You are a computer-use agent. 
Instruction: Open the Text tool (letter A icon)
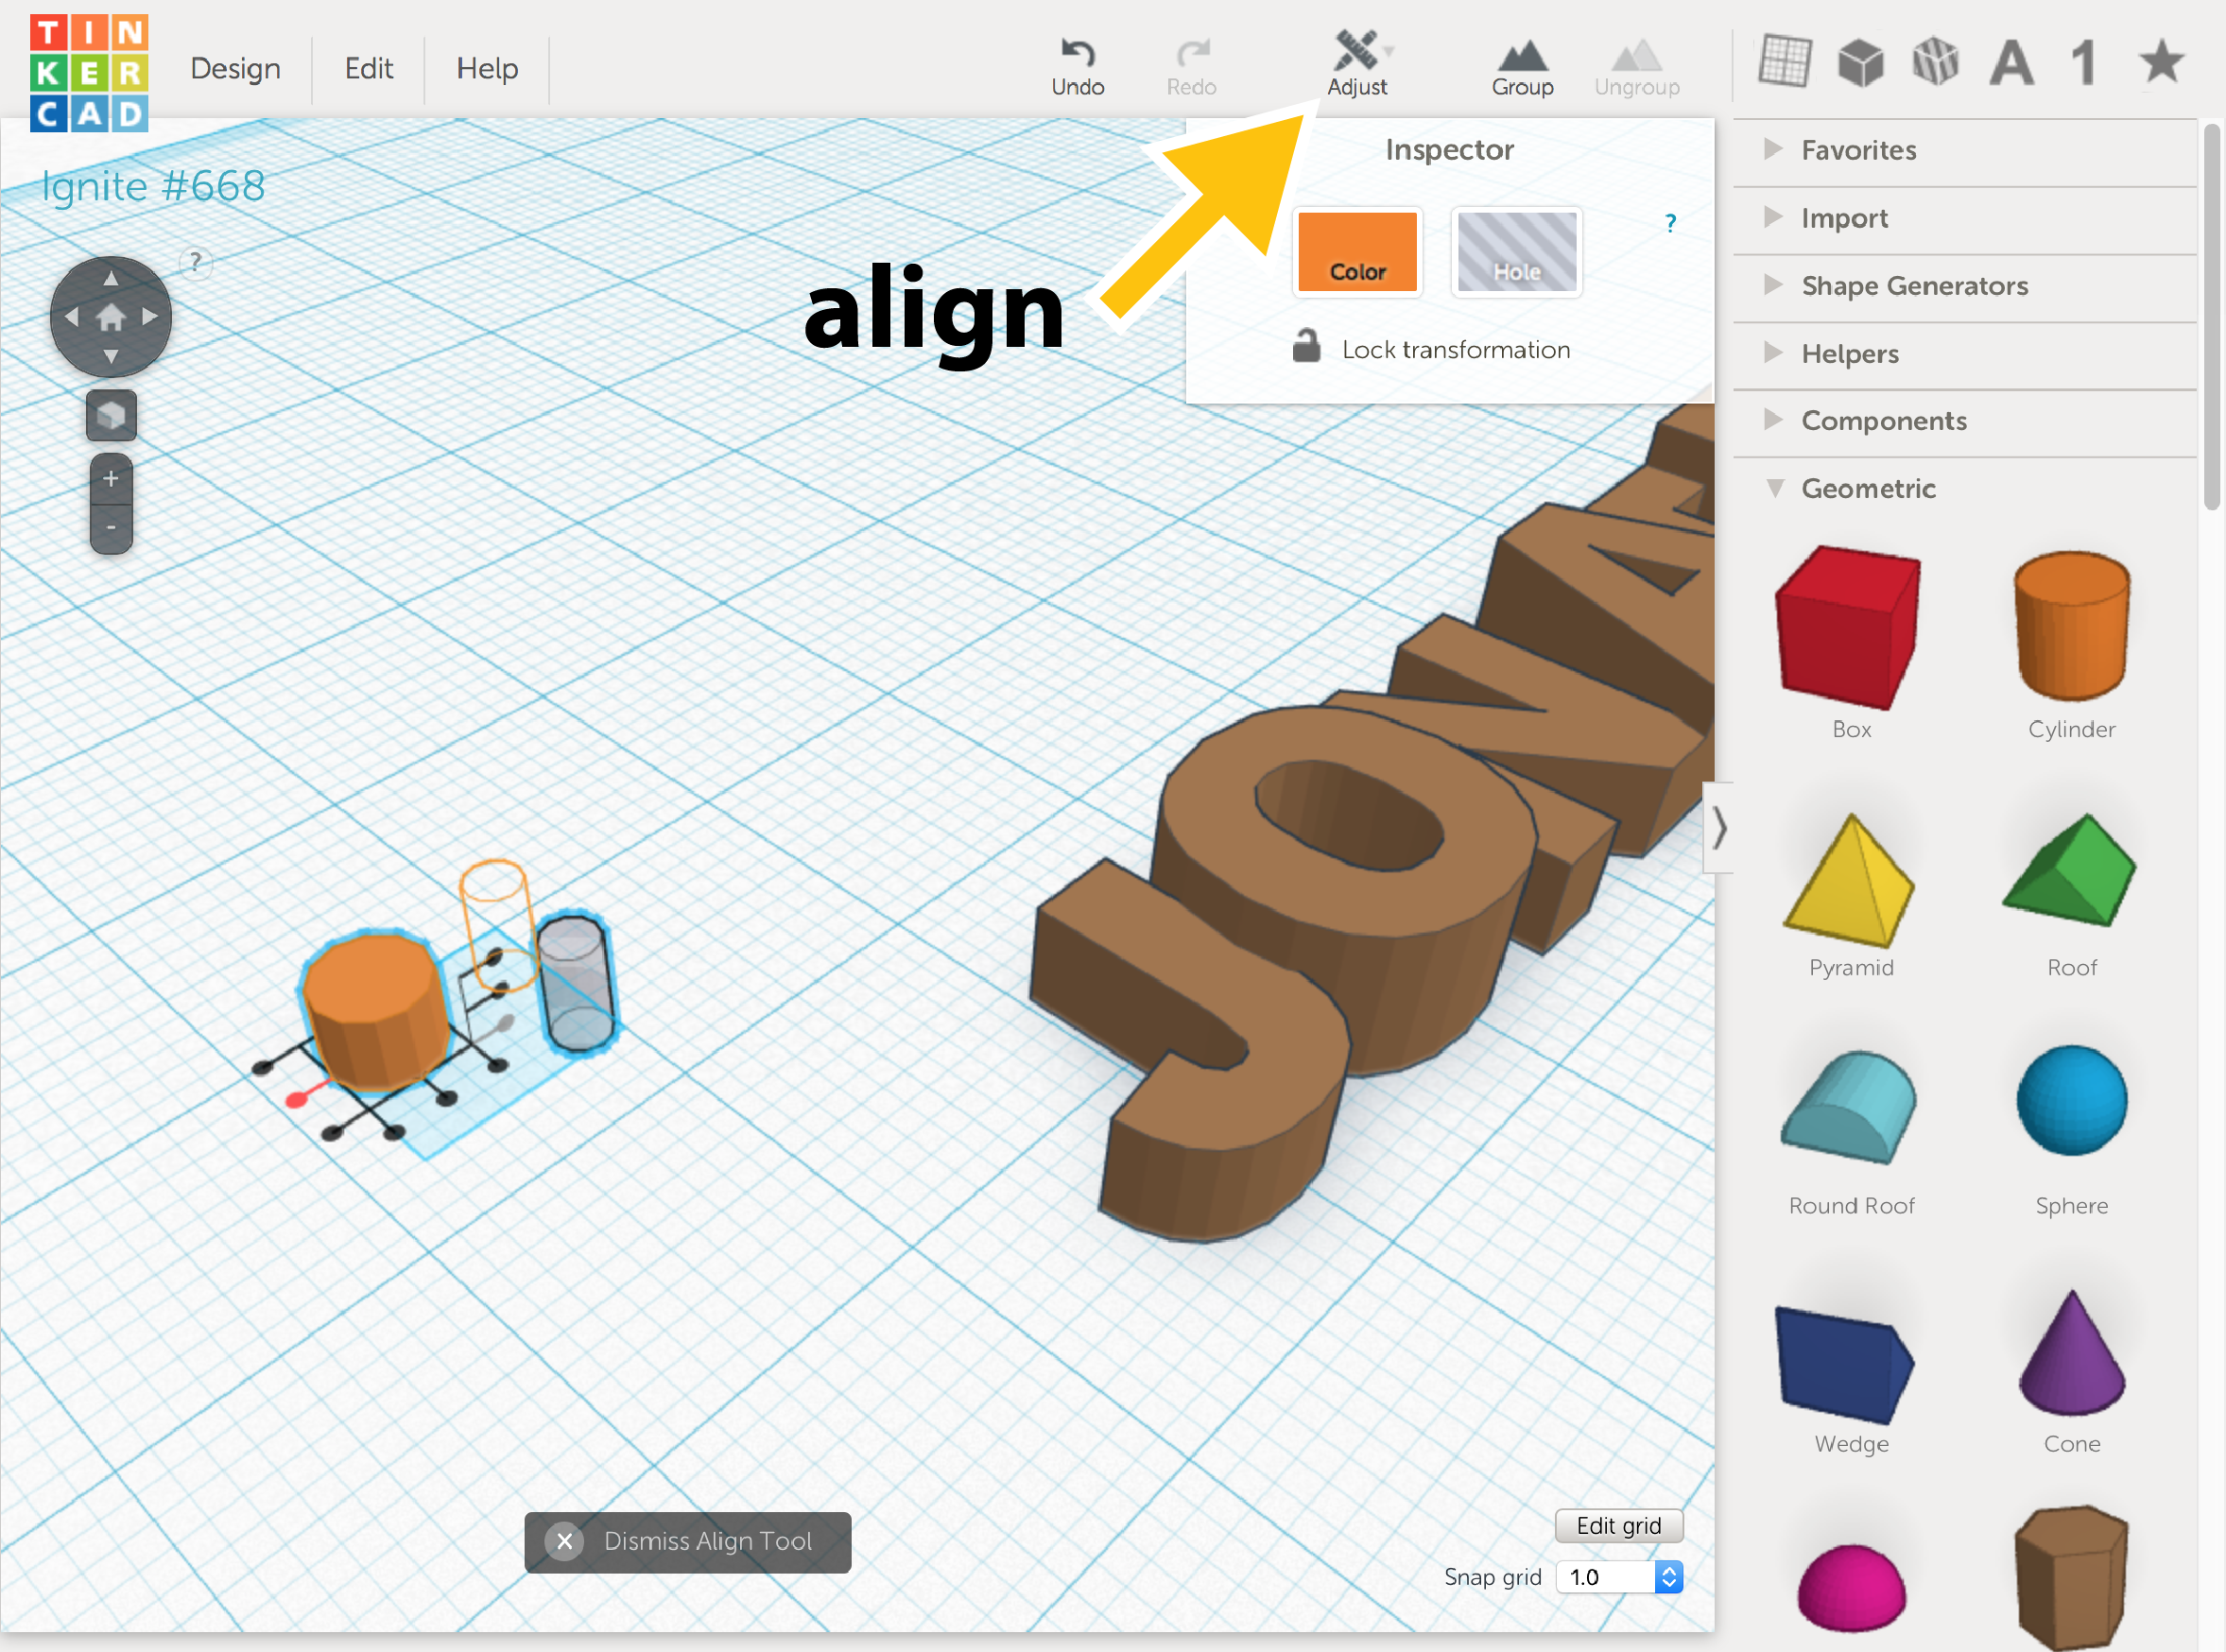tap(2011, 62)
